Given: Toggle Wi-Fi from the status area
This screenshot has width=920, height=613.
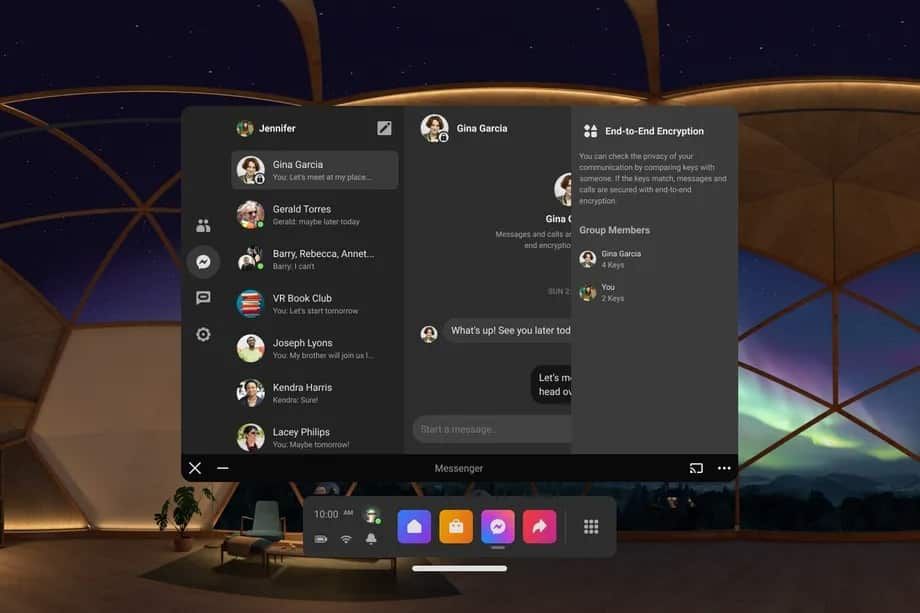Looking at the screenshot, I should pyautogui.click(x=345, y=538).
